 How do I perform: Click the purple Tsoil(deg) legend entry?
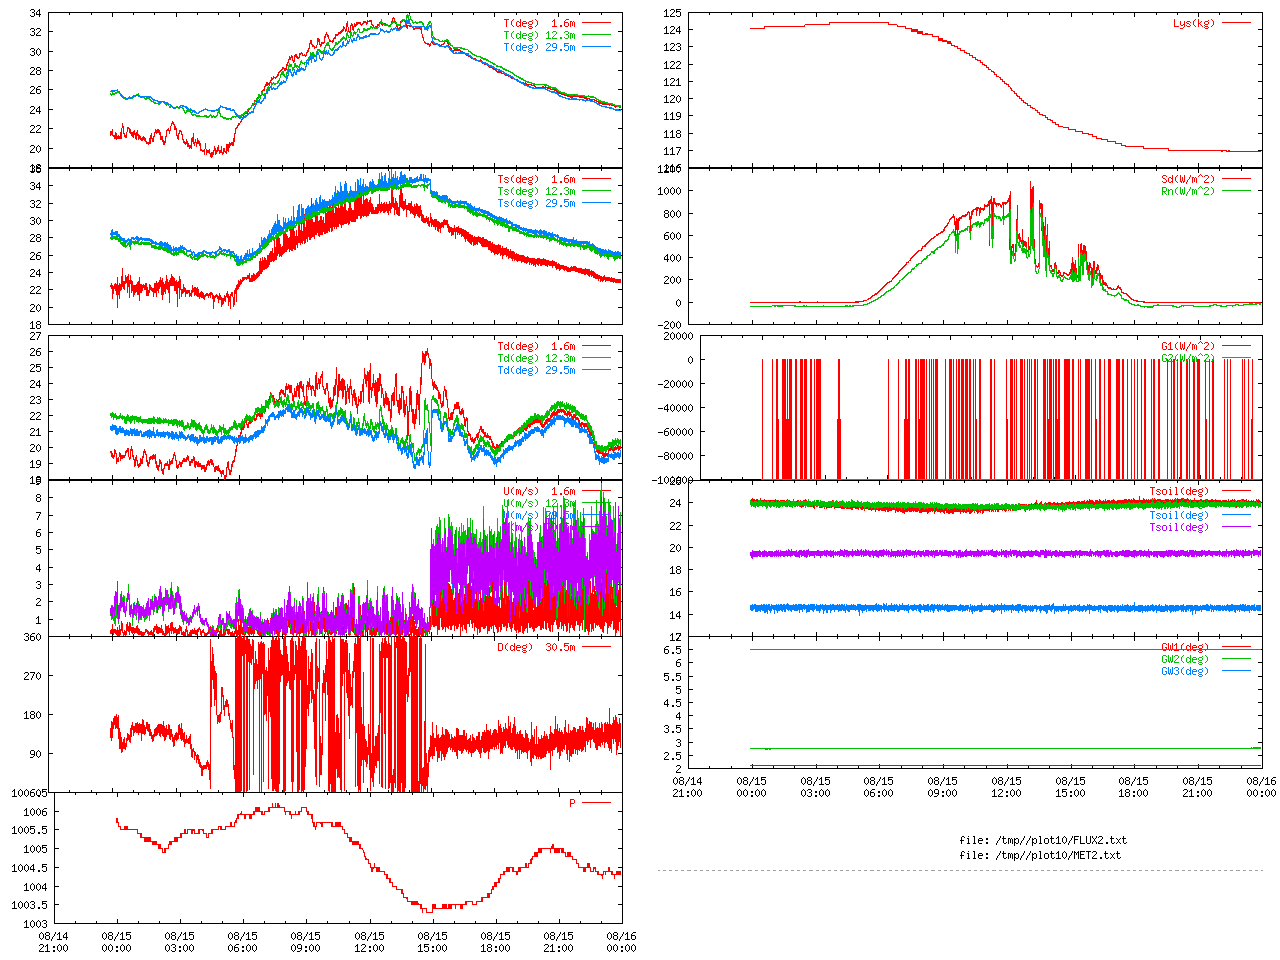[x=1178, y=527]
